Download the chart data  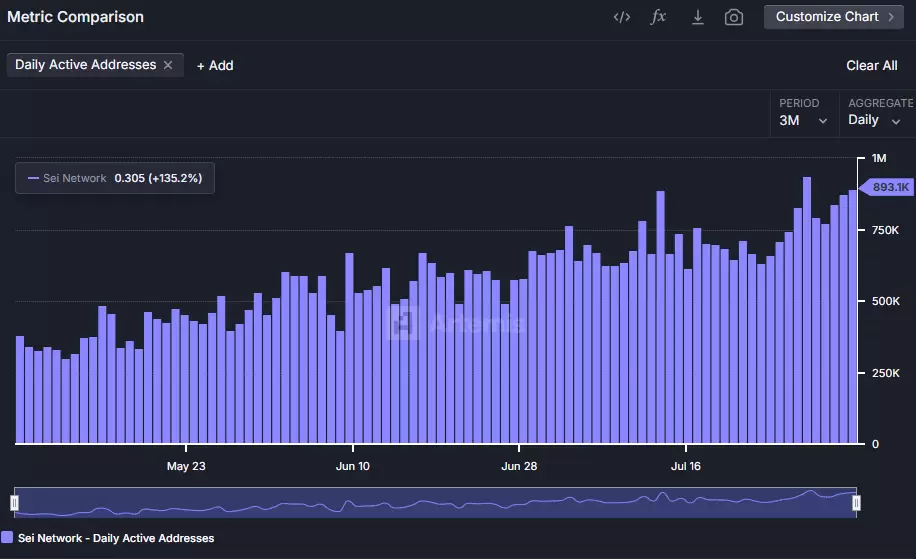(x=698, y=17)
